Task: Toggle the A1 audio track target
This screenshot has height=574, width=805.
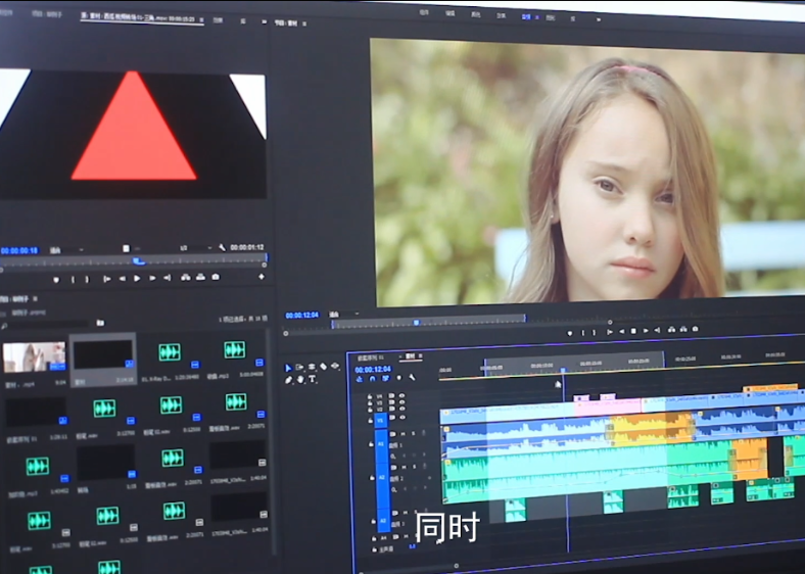Action: coord(382,445)
